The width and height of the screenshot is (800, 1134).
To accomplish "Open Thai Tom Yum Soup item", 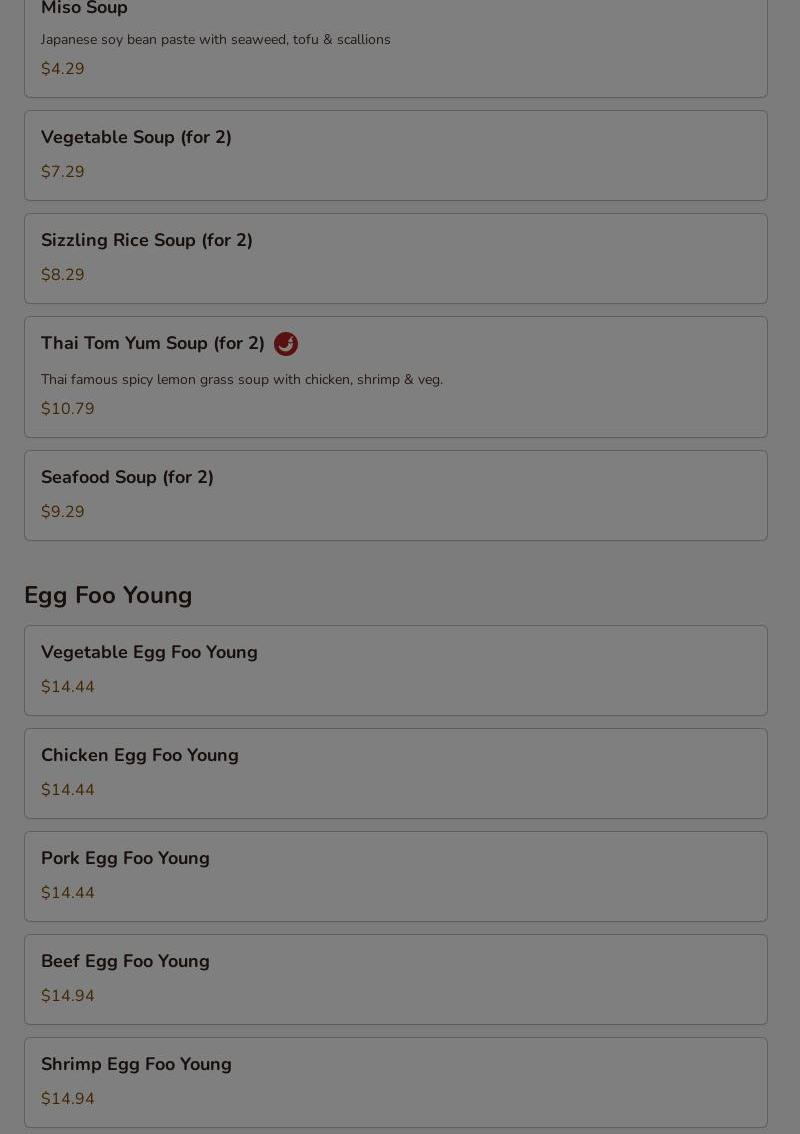I will click(x=396, y=377).
